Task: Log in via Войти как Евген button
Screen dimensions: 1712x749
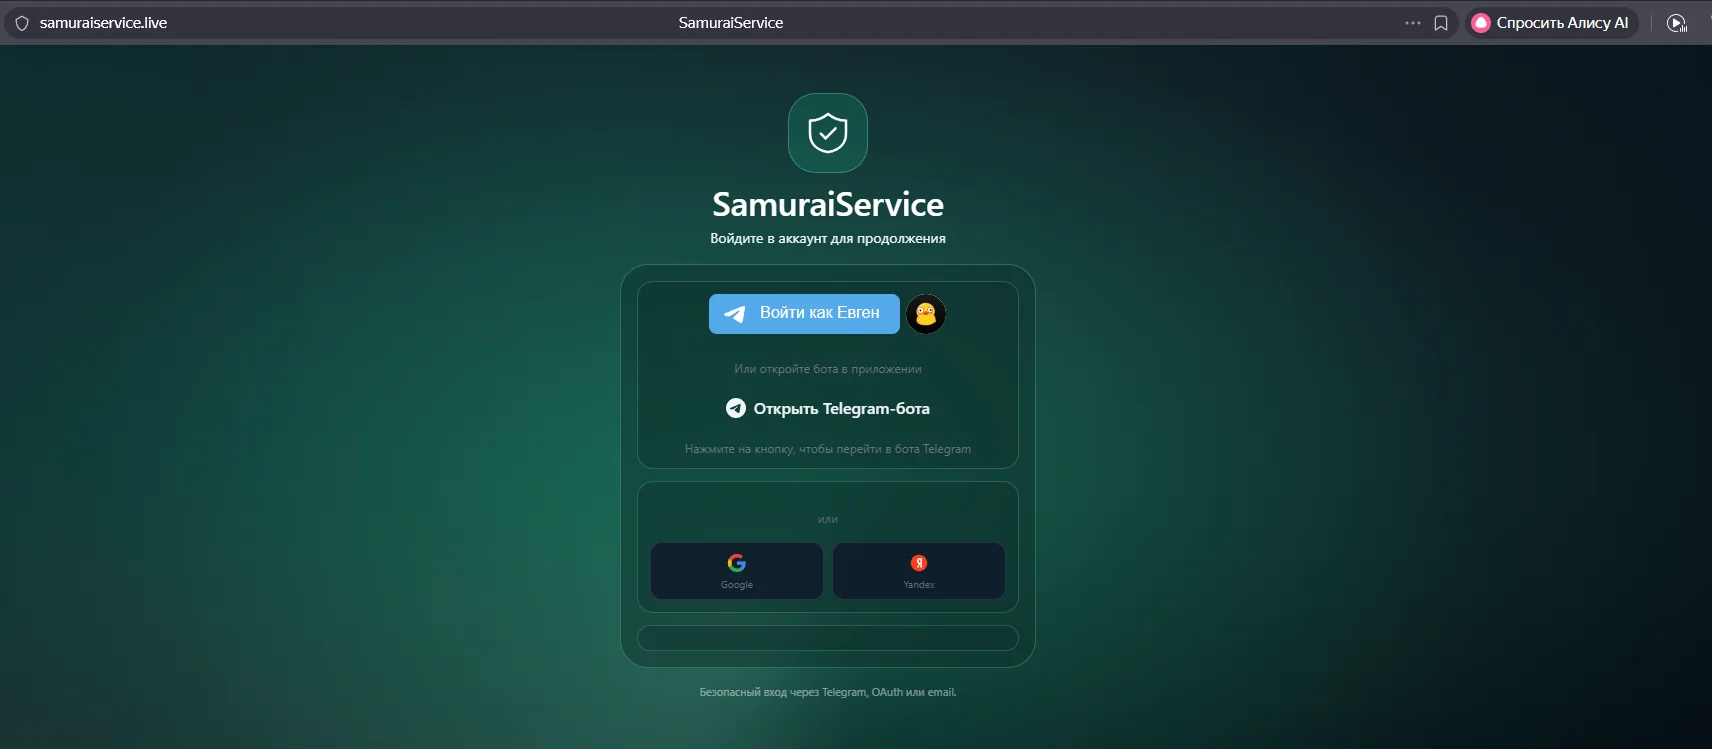Action: tap(804, 314)
